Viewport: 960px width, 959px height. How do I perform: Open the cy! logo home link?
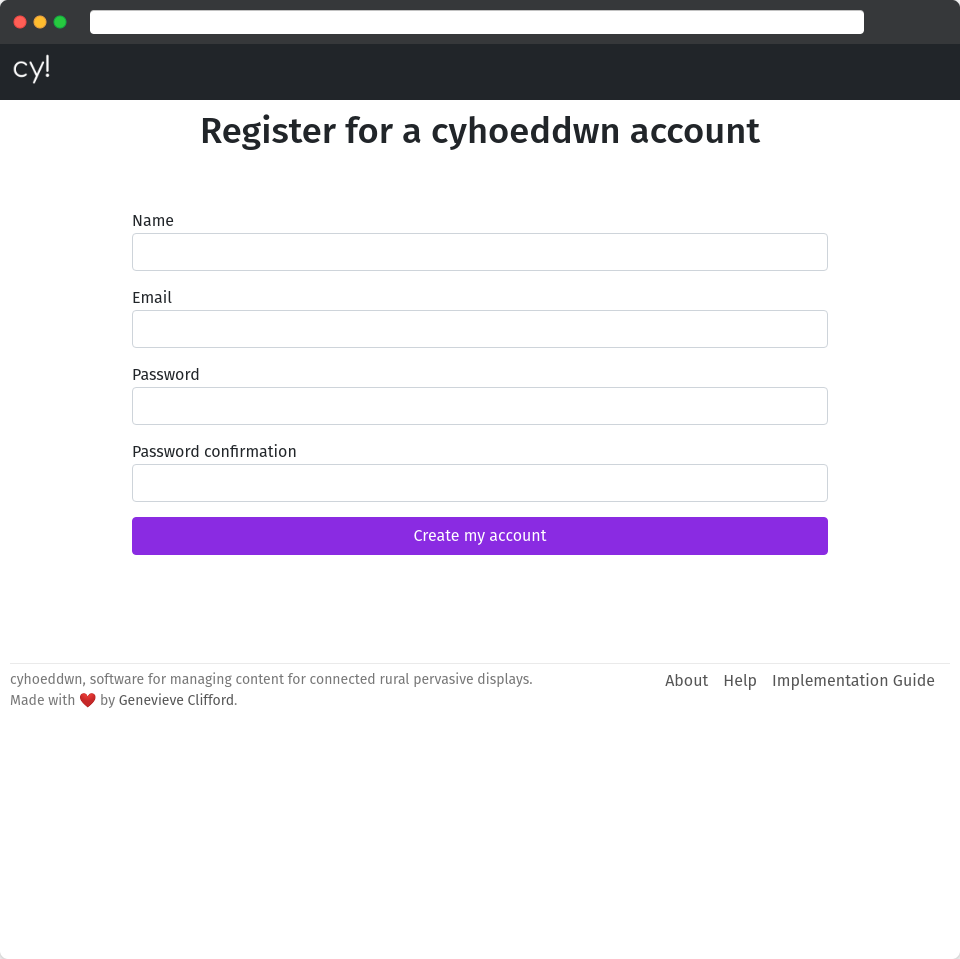click(31, 68)
